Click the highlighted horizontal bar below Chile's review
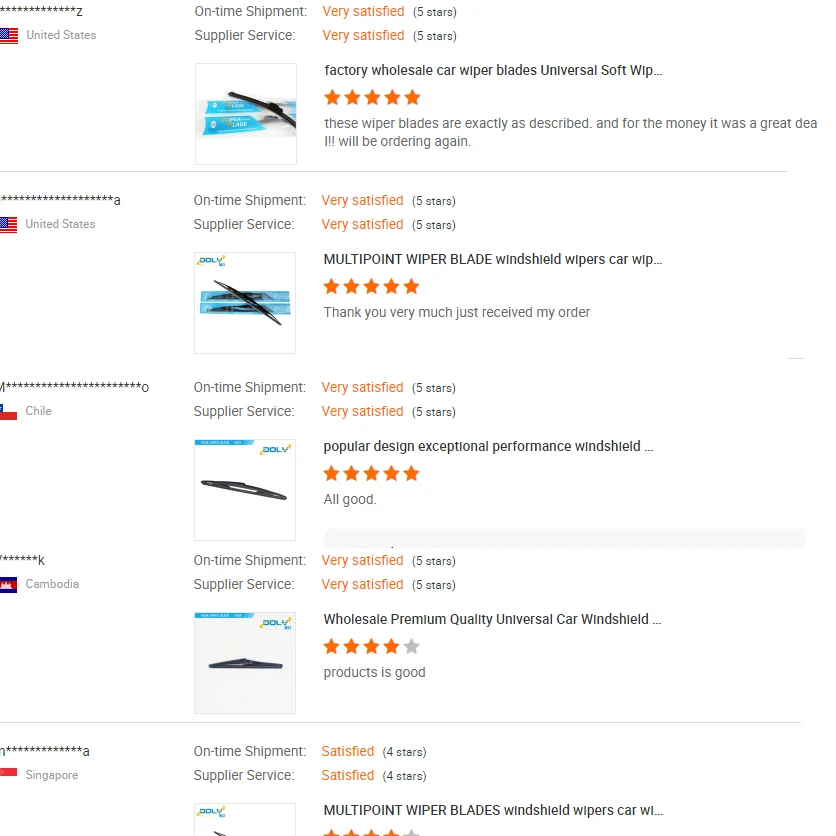 pyautogui.click(x=565, y=538)
